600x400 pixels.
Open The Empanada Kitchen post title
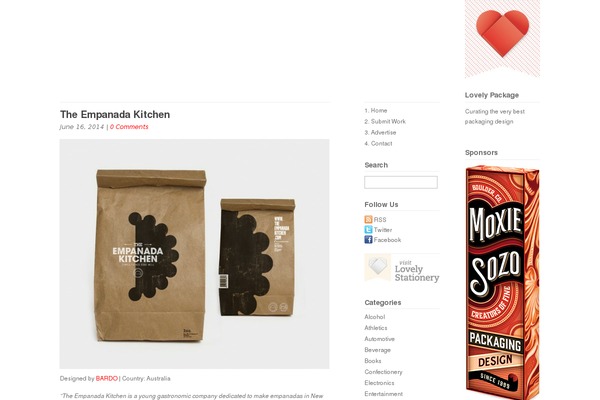[x=115, y=114]
